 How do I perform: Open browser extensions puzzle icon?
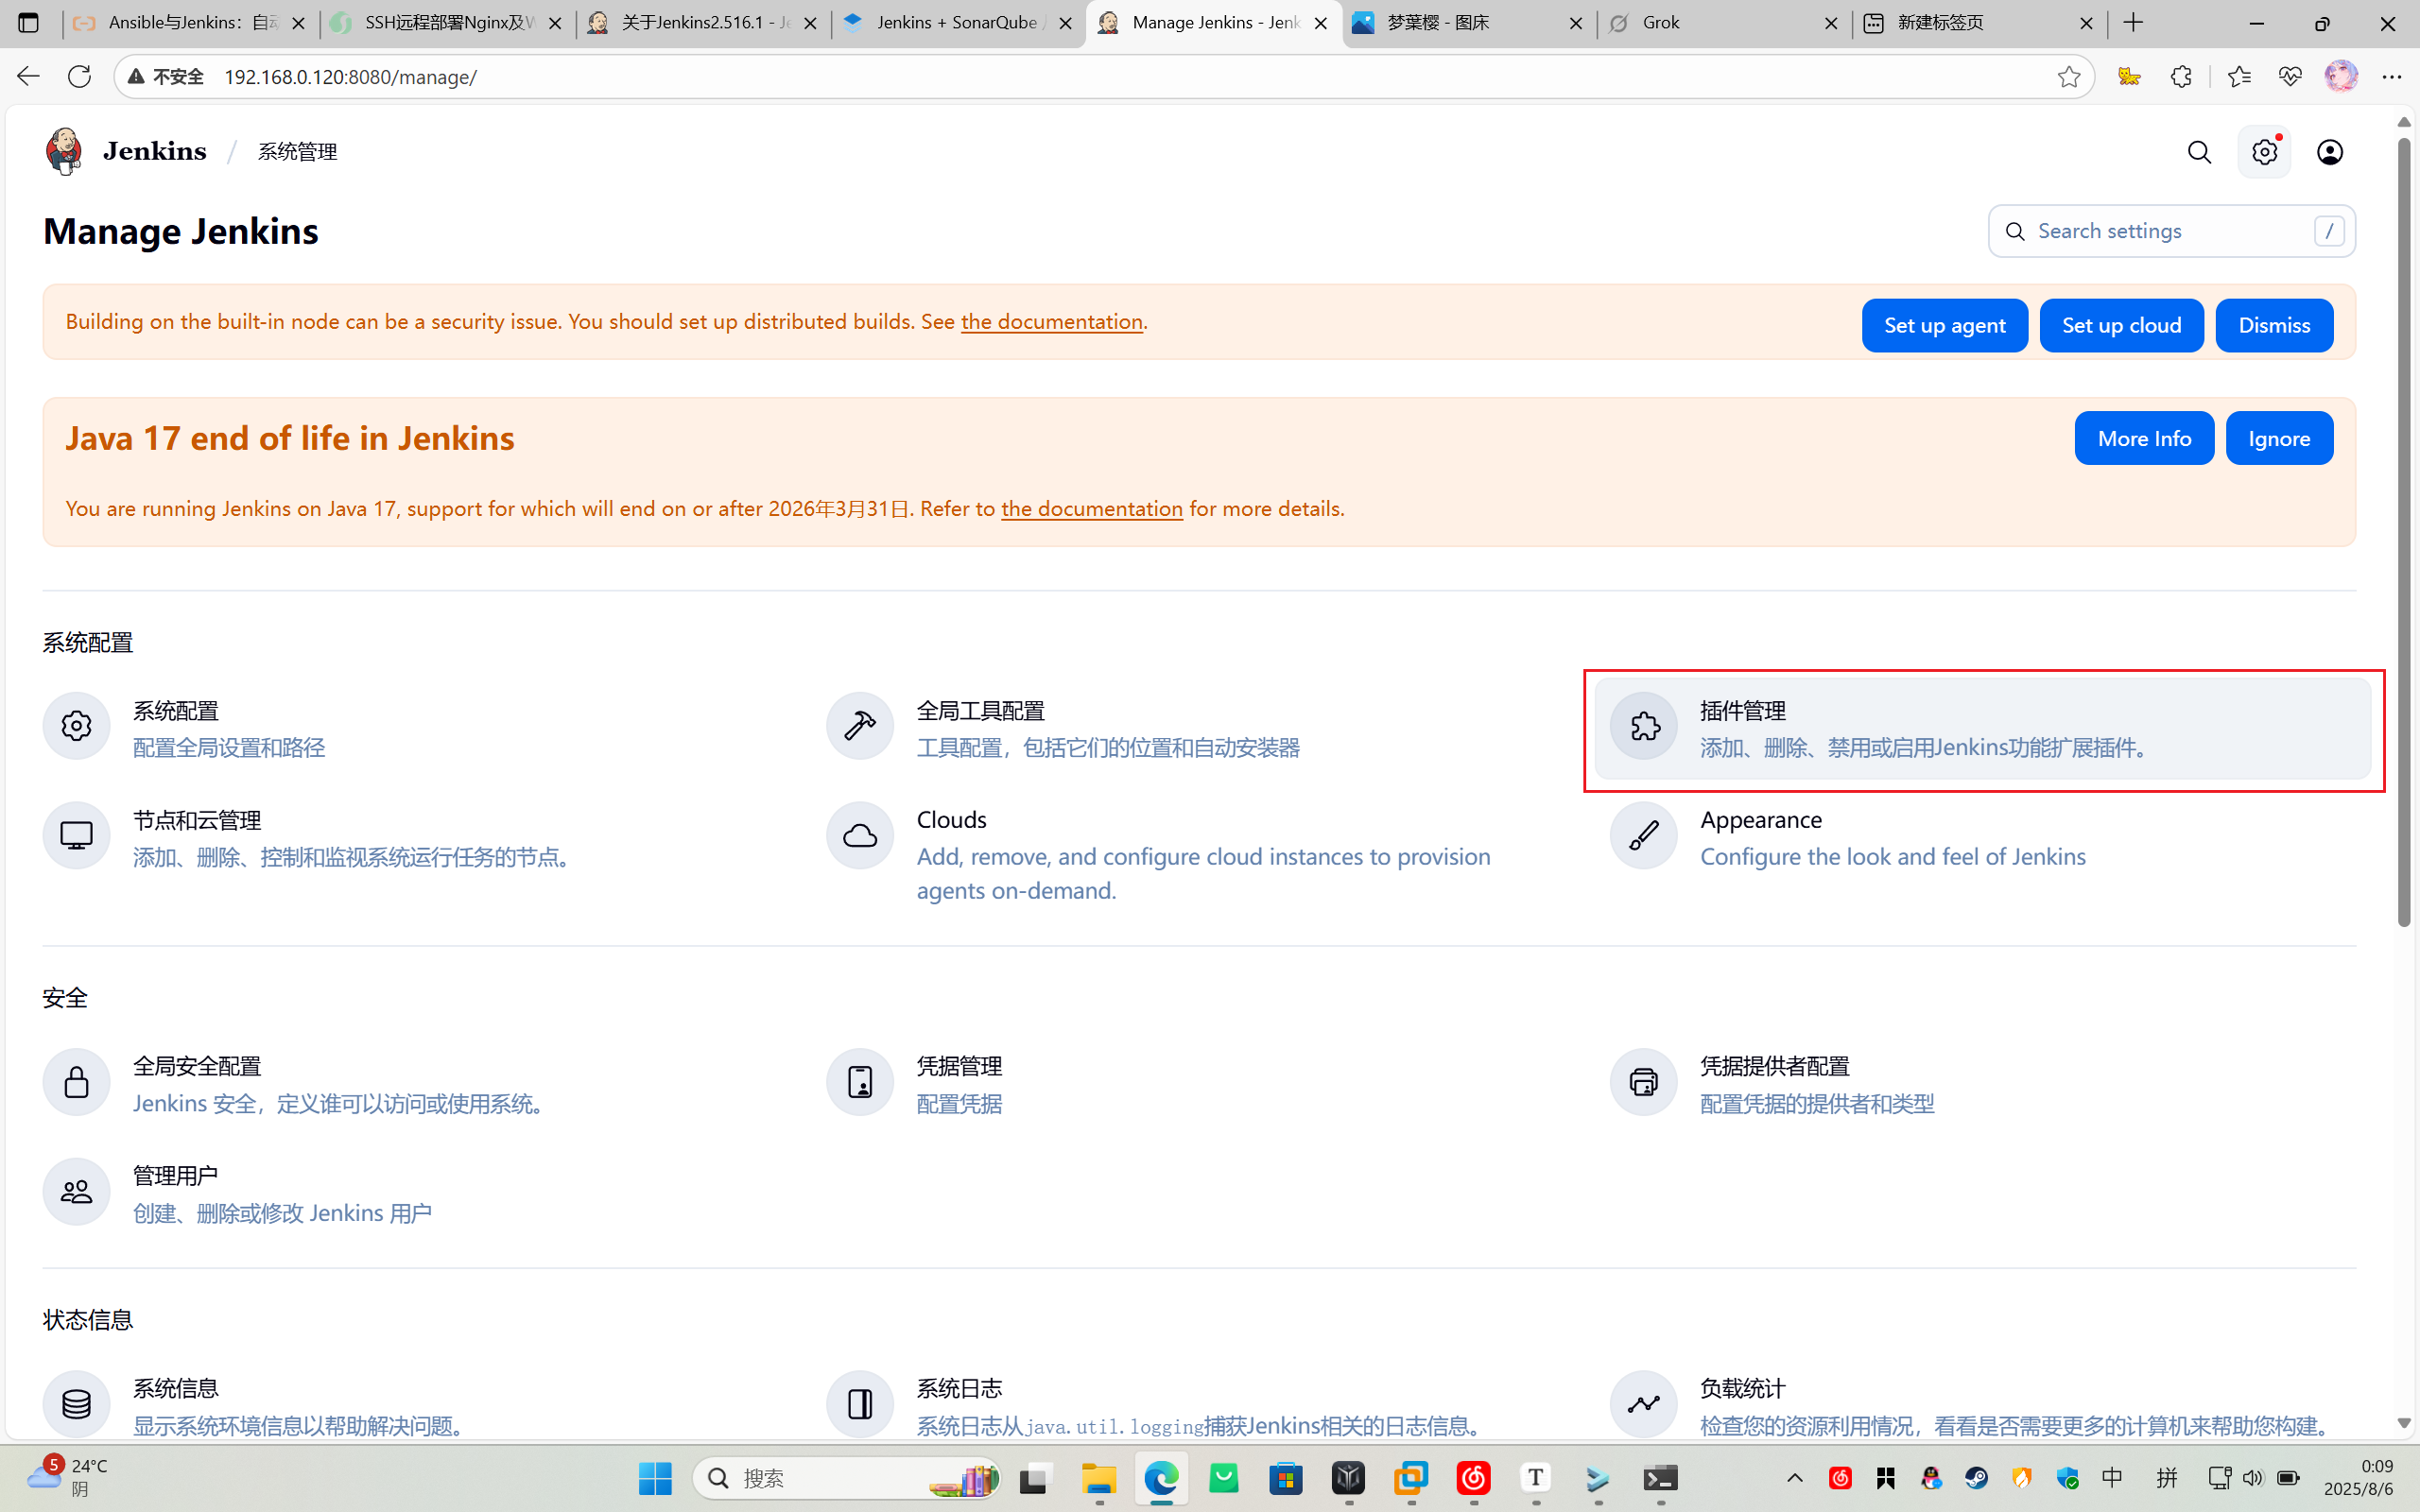(2181, 76)
